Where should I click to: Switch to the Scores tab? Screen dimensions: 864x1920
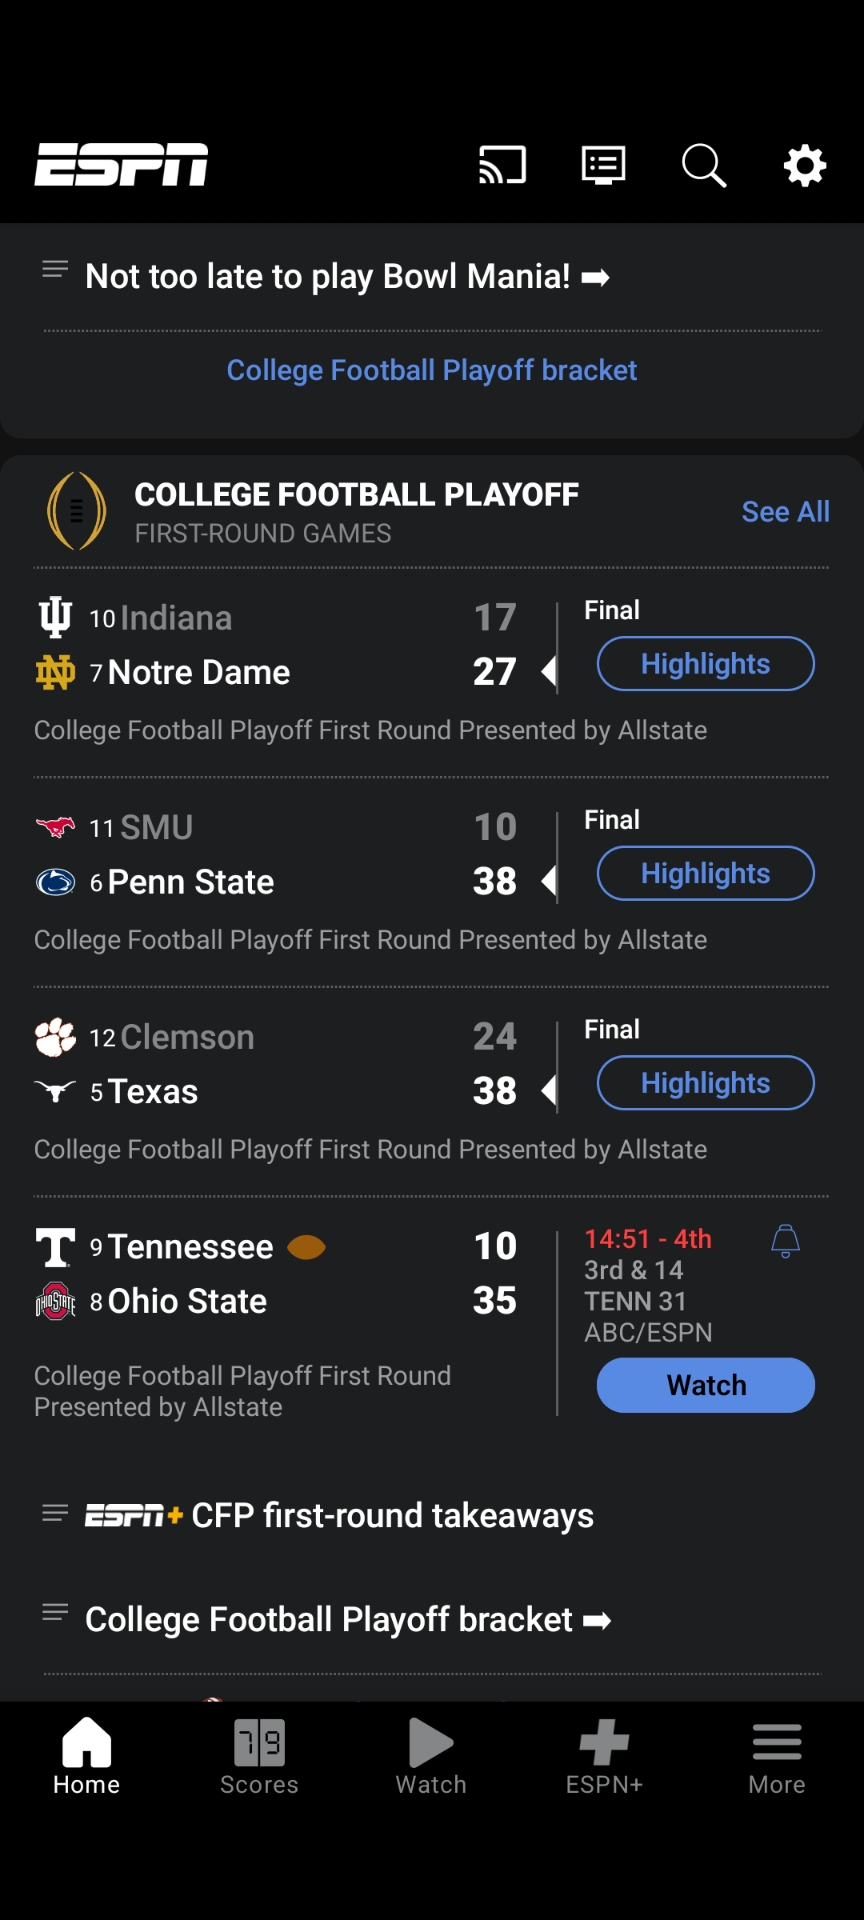[x=259, y=1757]
